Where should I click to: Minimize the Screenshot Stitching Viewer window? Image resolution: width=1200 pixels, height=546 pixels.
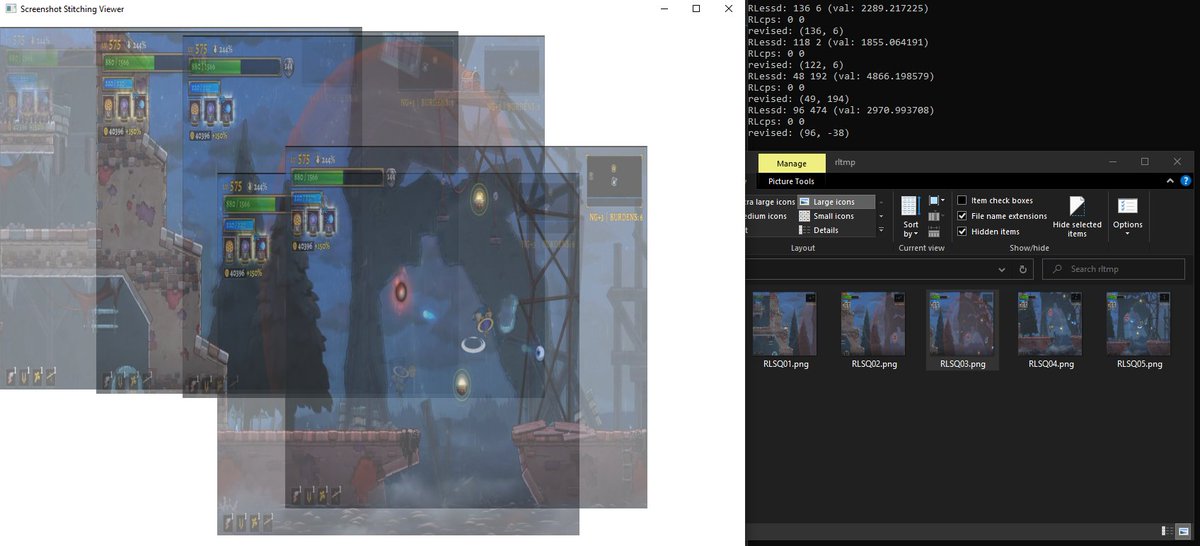pos(664,8)
